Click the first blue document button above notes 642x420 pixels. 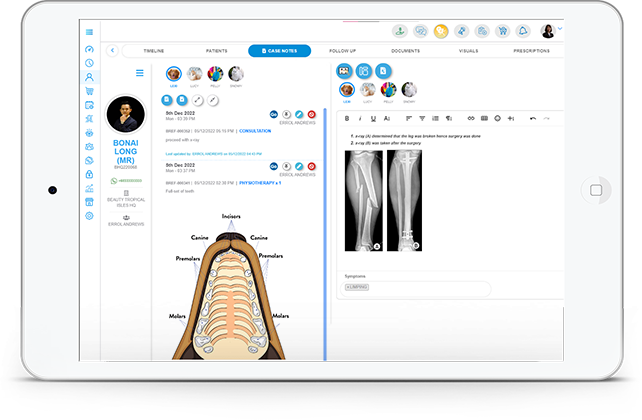tap(167, 100)
